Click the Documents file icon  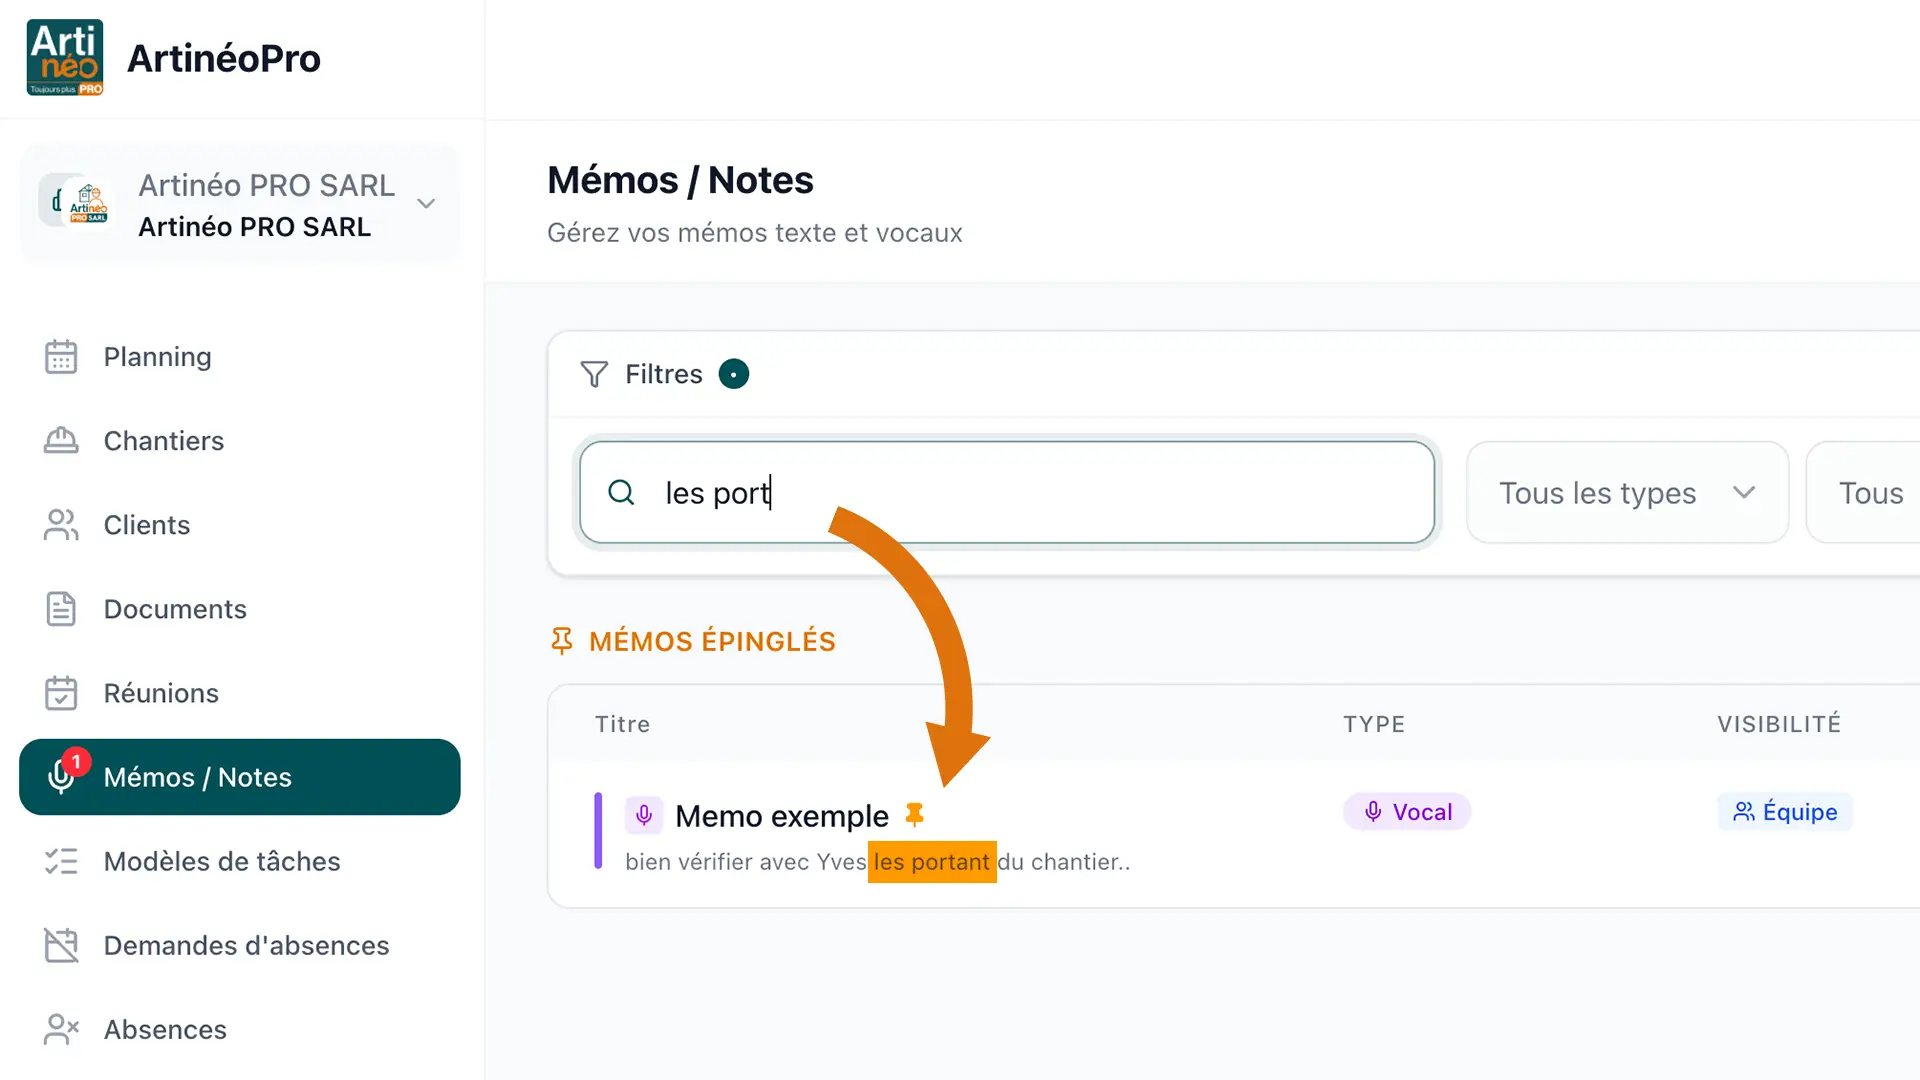click(61, 609)
